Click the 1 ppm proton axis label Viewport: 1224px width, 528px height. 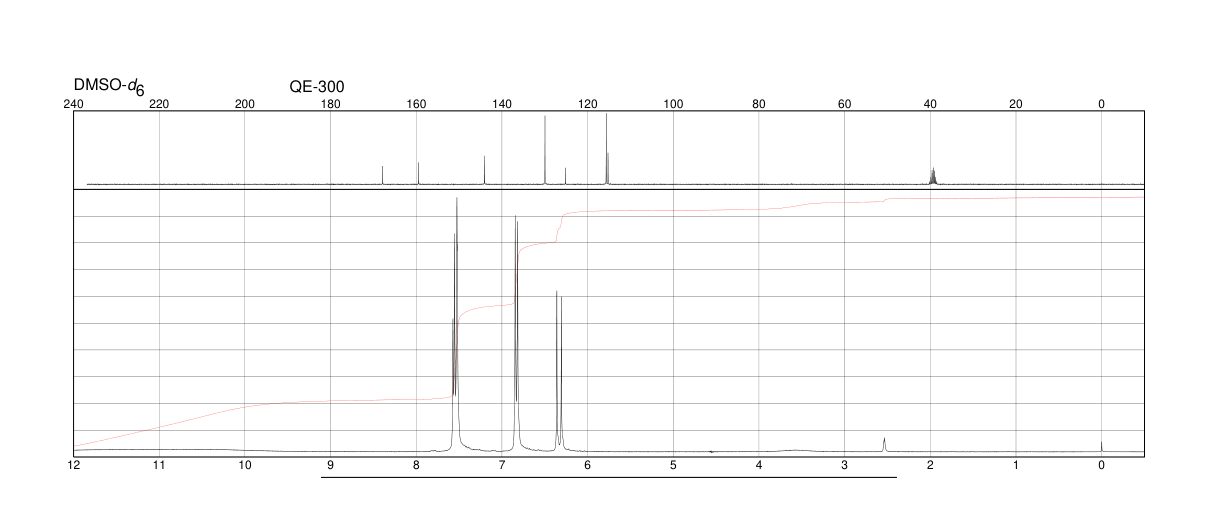click(x=1016, y=465)
